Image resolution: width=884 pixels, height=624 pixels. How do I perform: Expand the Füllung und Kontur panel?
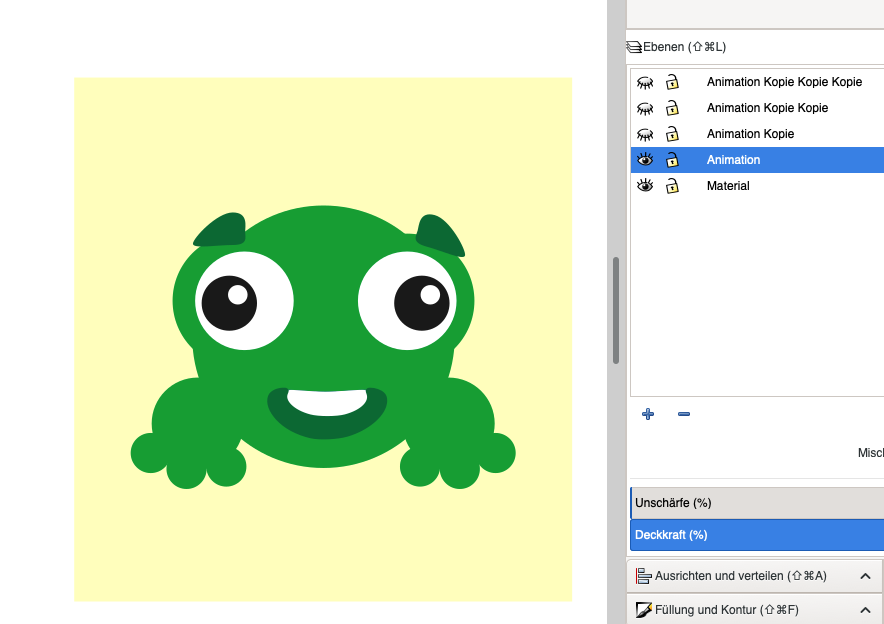(x=865, y=609)
